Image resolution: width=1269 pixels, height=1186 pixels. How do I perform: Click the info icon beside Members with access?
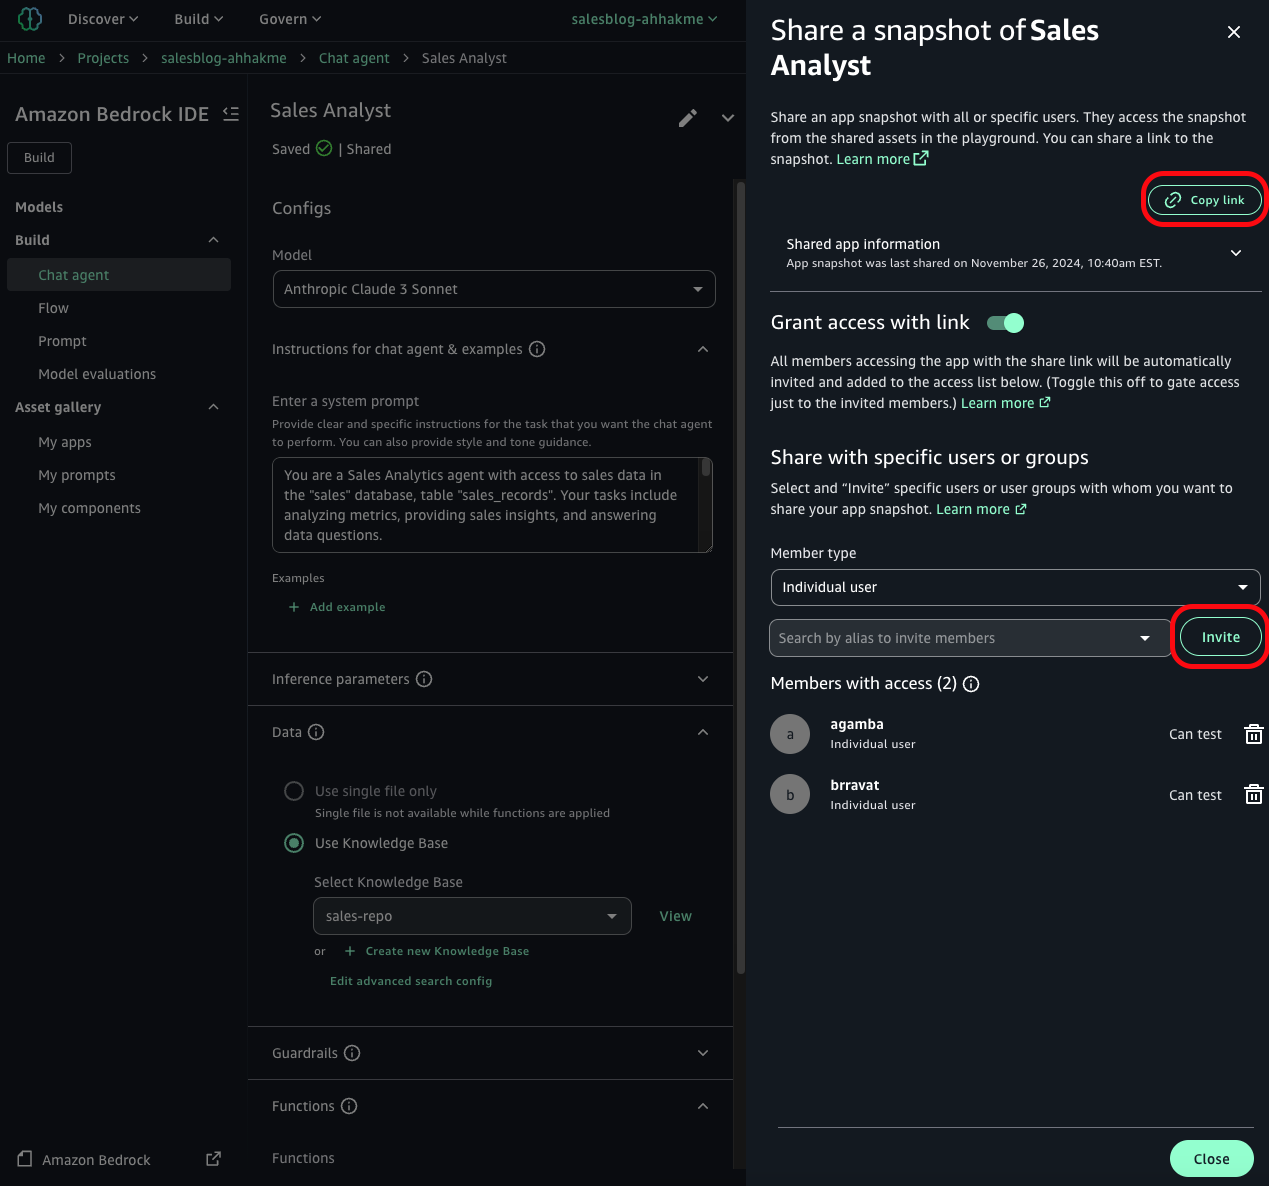971,684
